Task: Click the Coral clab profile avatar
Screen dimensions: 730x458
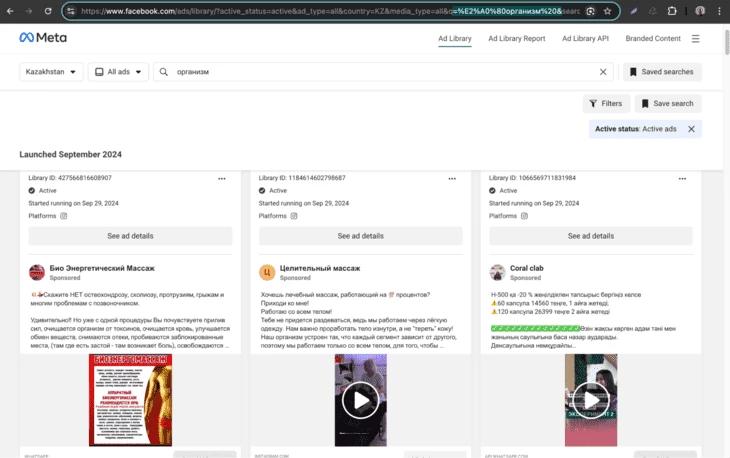Action: point(497,272)
